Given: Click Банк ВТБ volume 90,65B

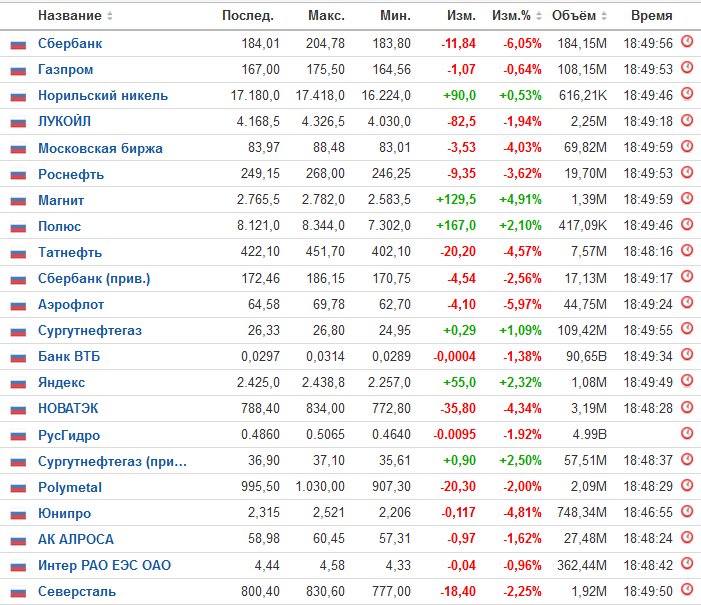Looking at the screenshot, I should [586, 356].
